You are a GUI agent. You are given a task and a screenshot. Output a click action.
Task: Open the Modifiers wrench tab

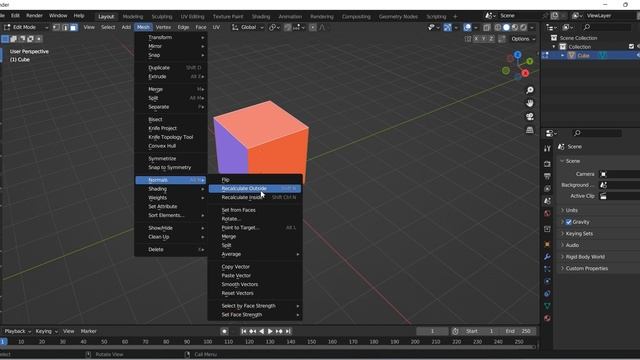[x=547, y=257]
